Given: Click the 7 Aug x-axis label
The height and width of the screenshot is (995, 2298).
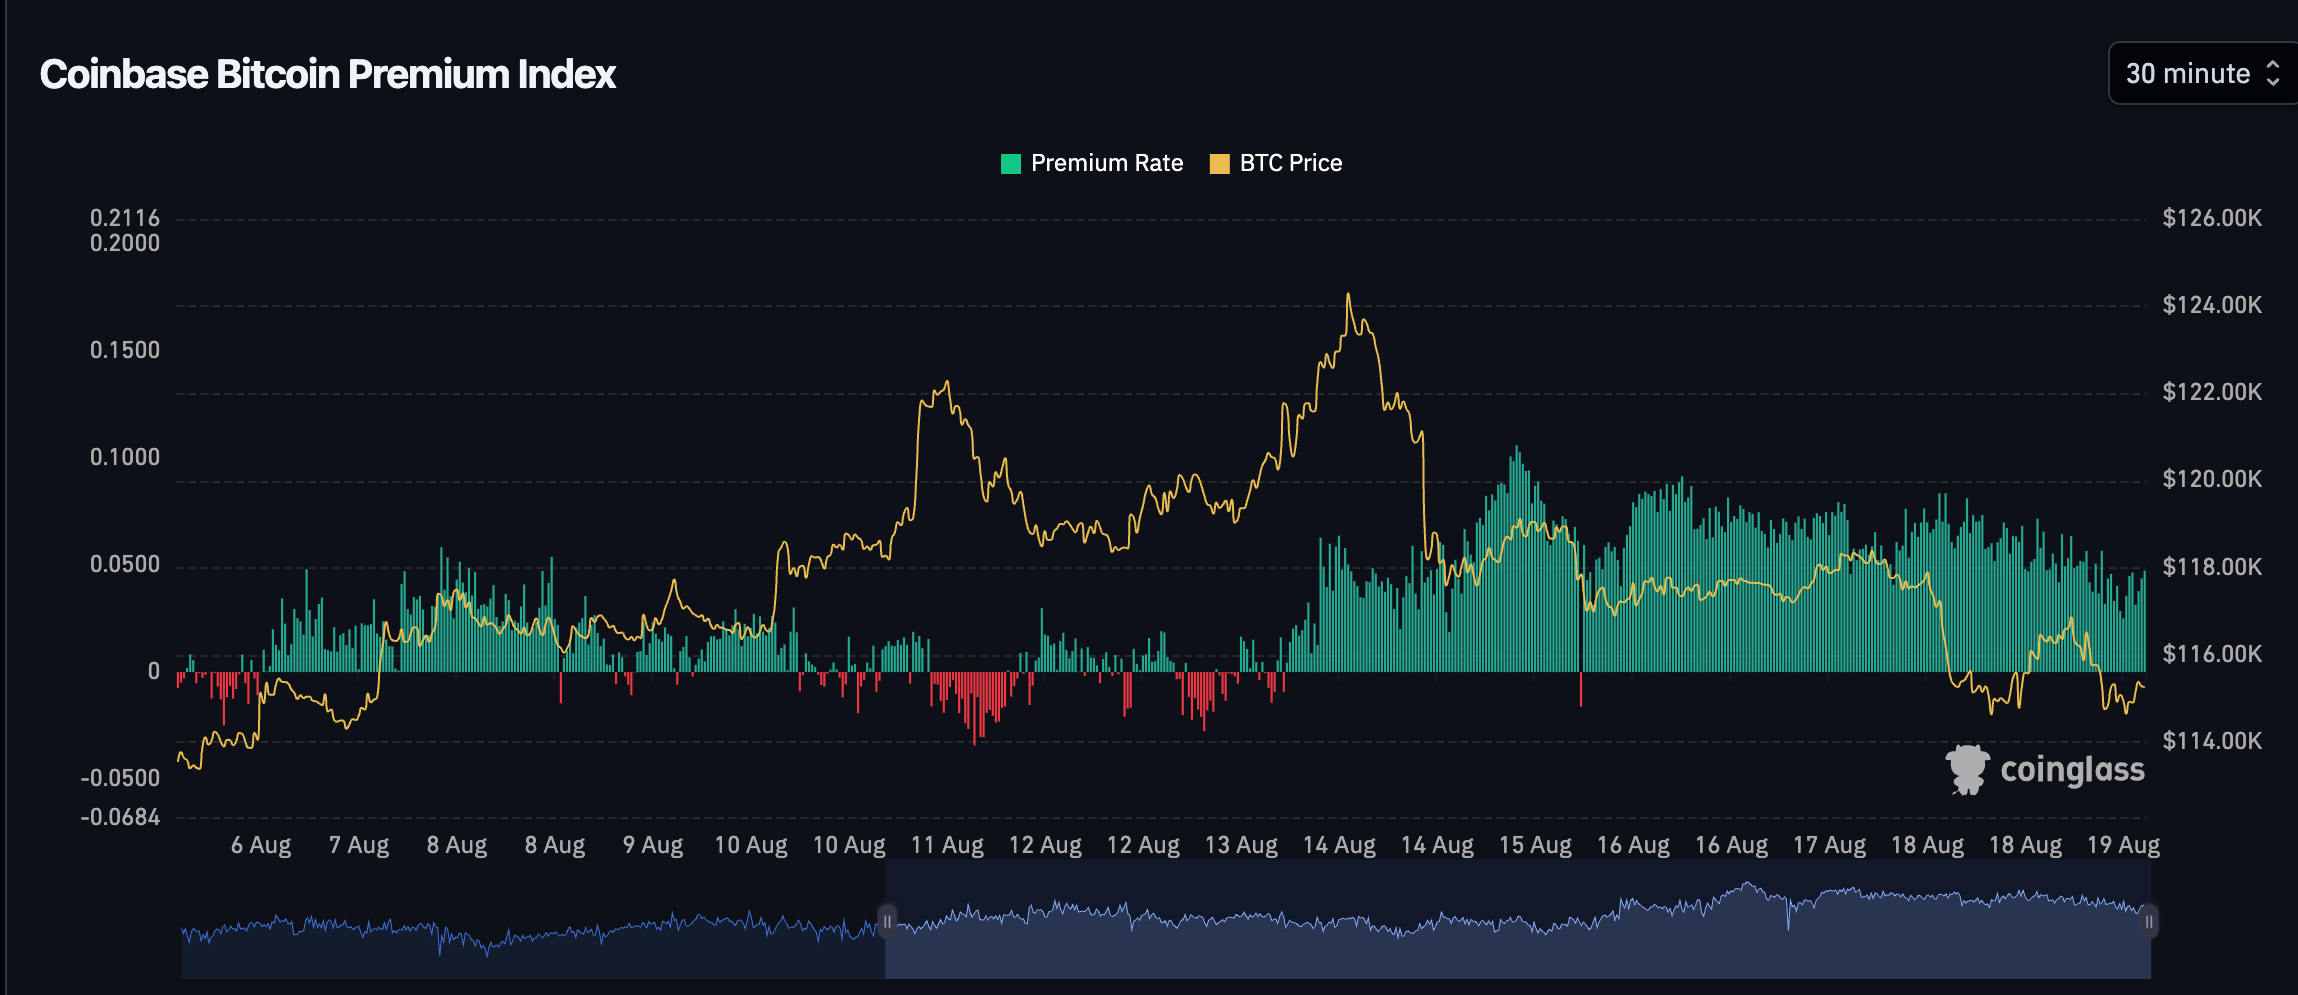Looking at the screenshot, I should tap(359, 845).
